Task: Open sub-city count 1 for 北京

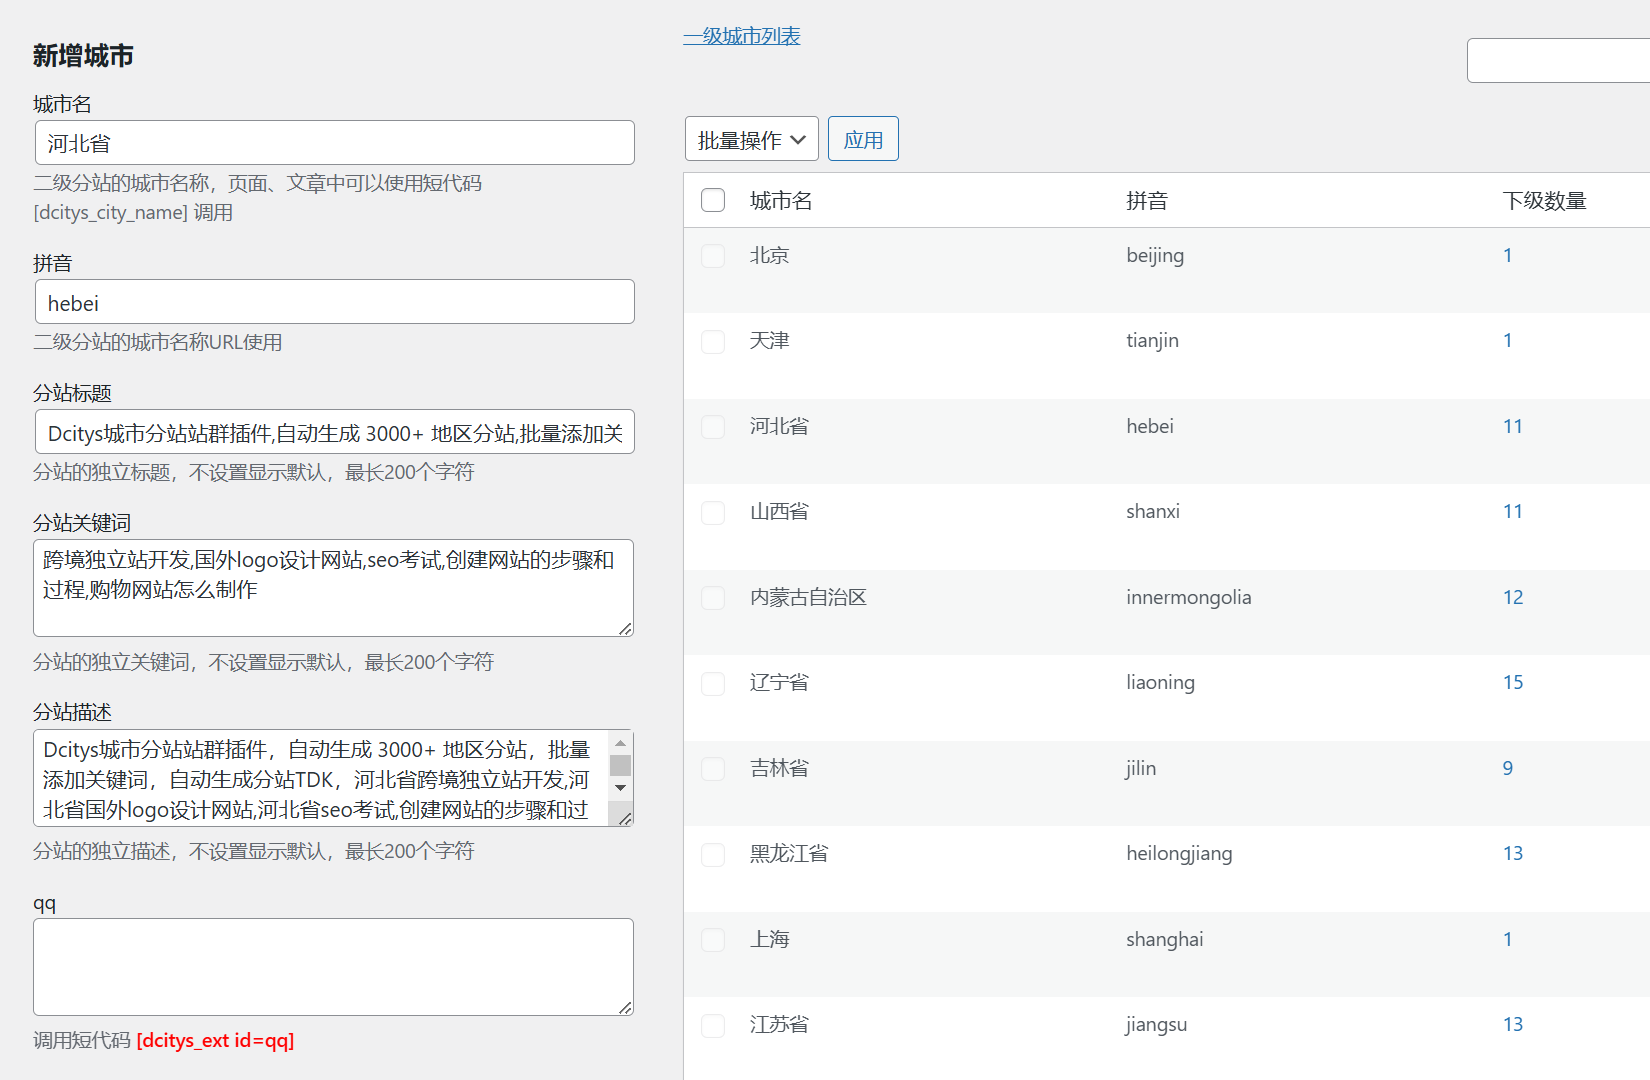Action: pos(1508,255)
